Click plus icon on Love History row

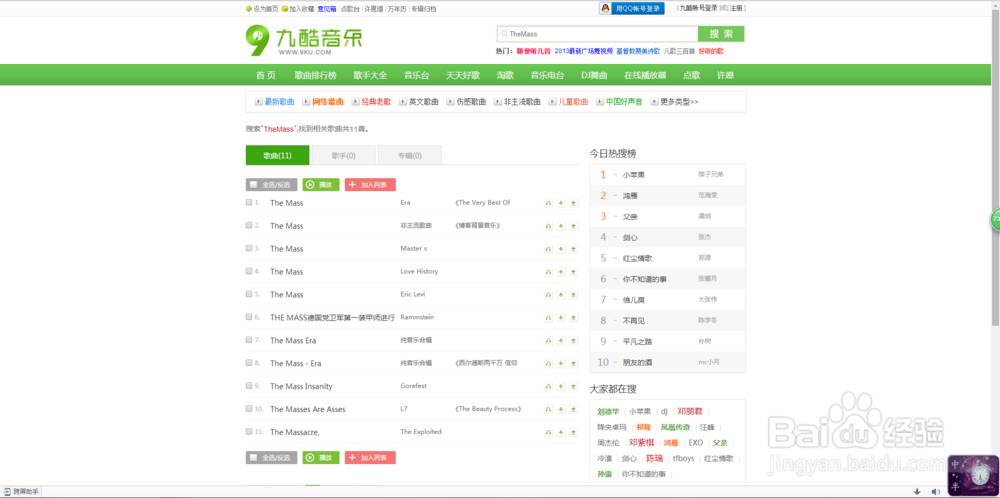561,272
